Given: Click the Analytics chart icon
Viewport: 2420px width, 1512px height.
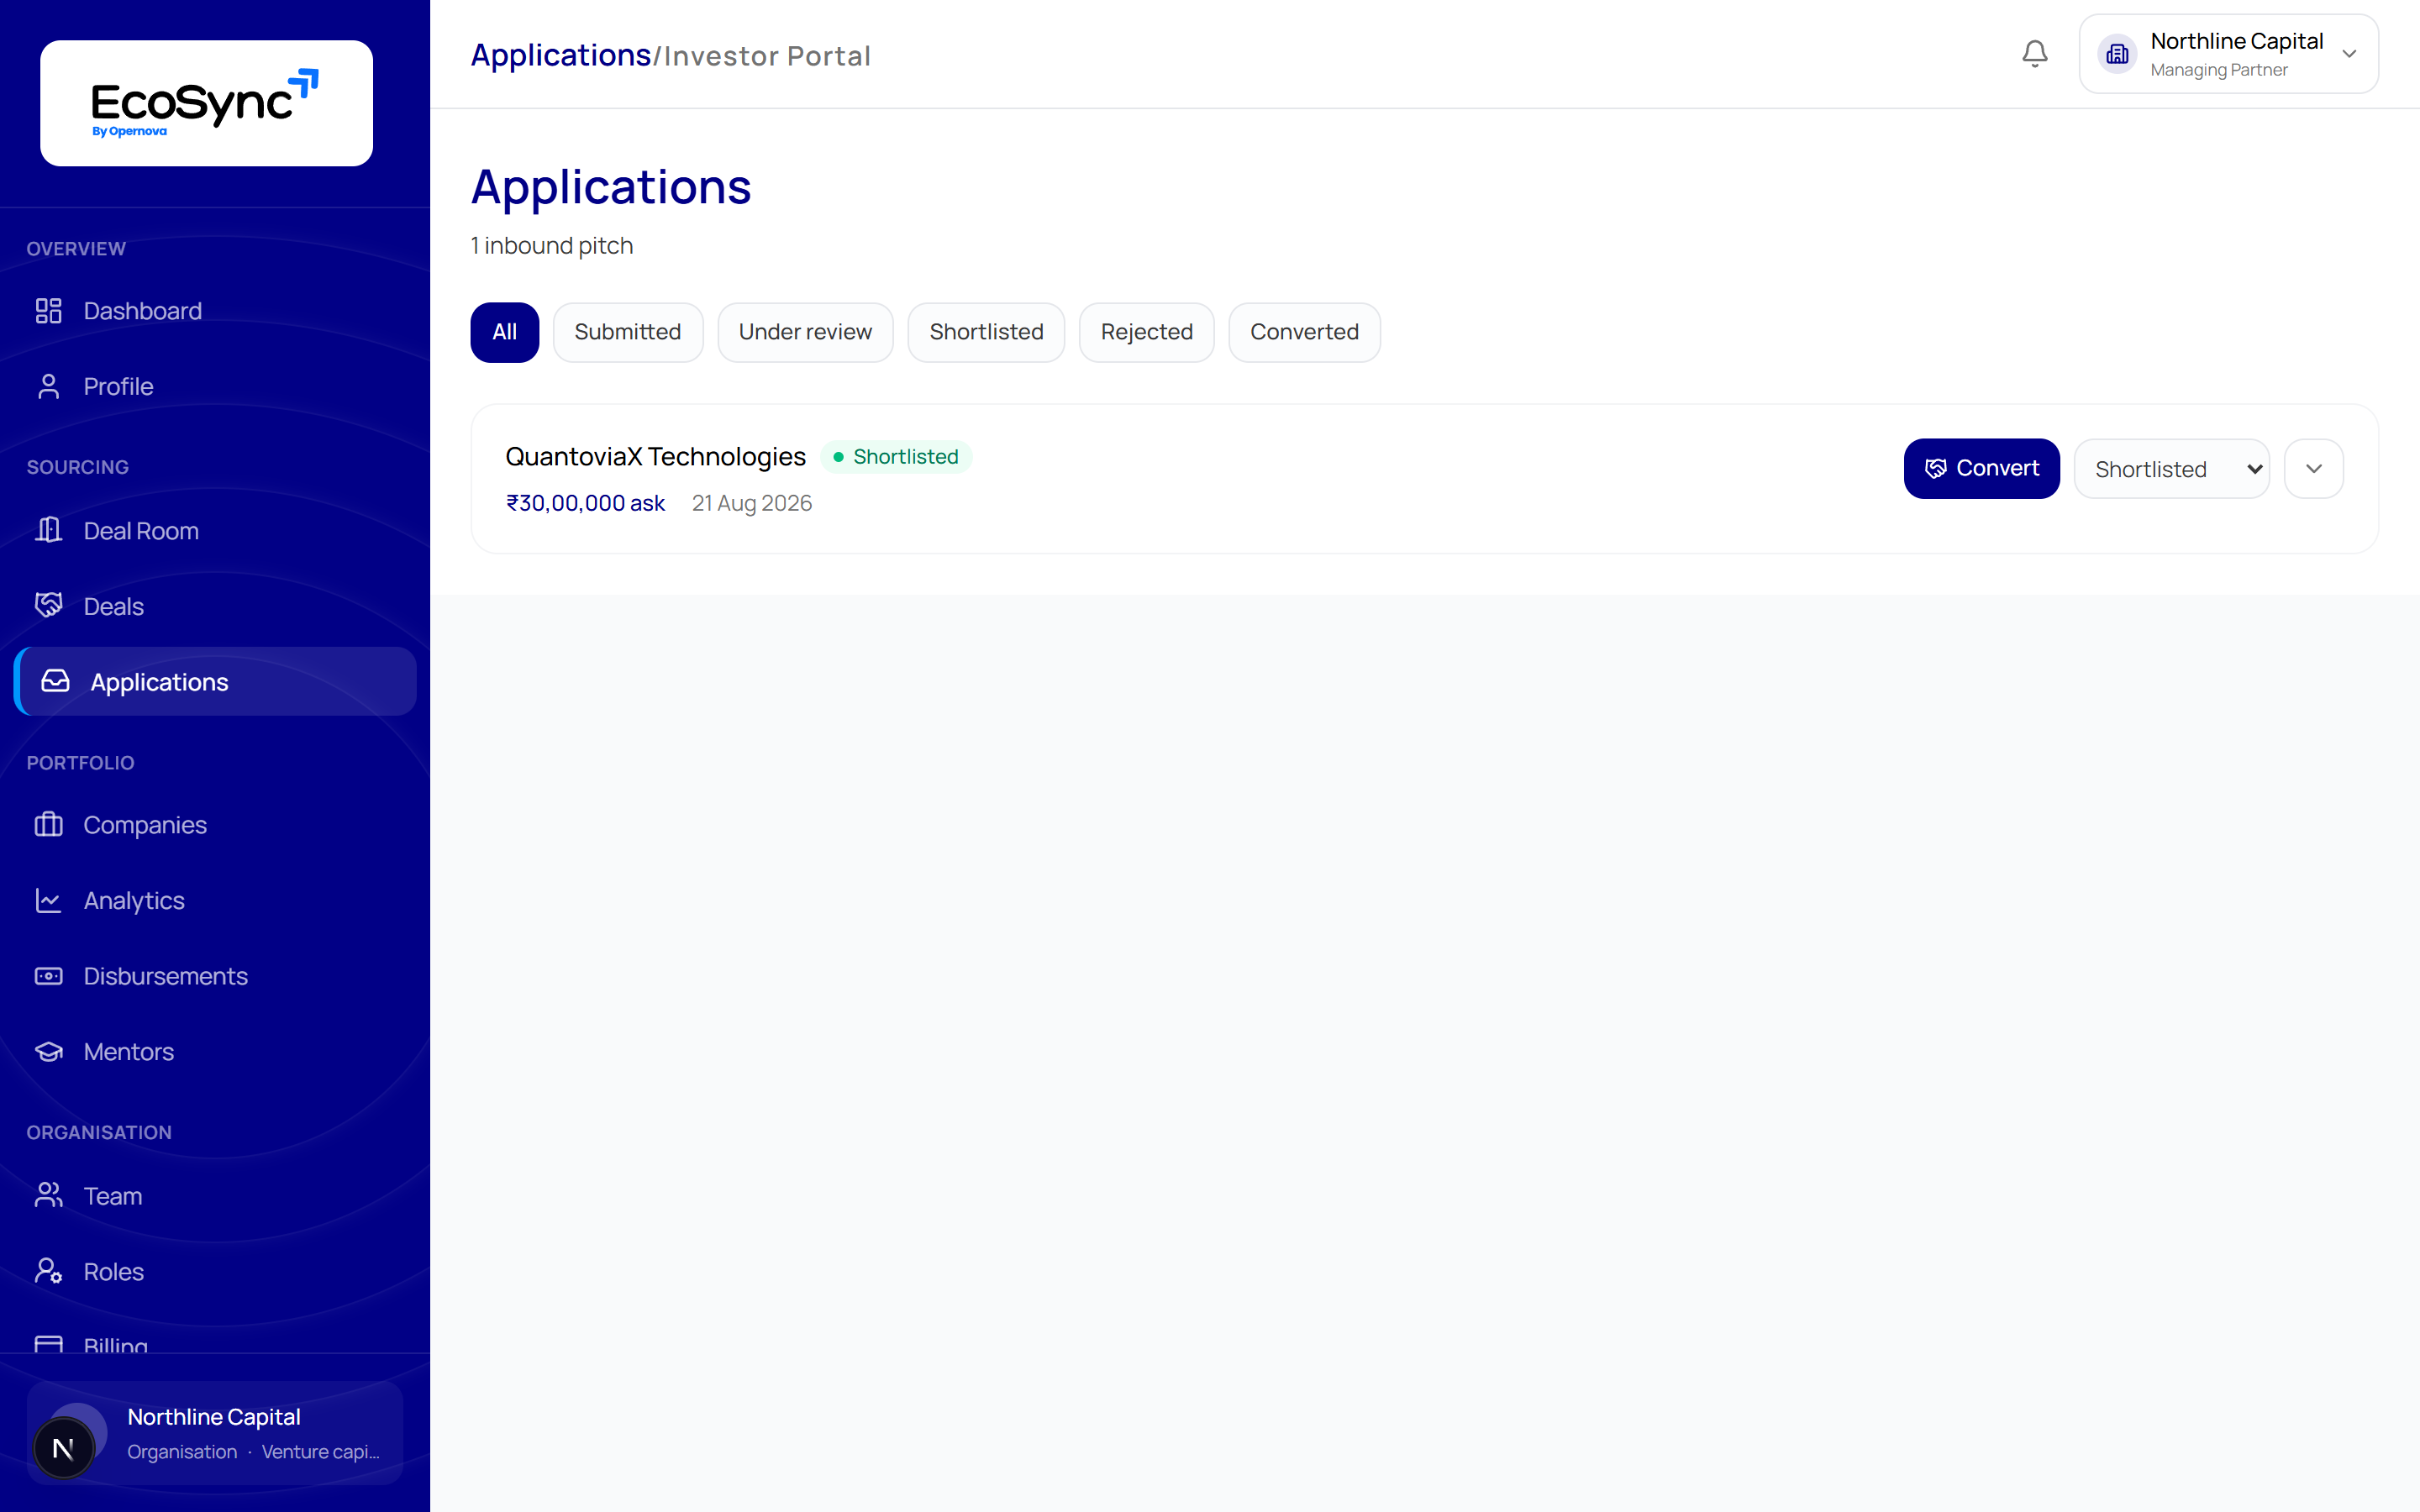Looking at the screenshot, I should pos(49,900).
